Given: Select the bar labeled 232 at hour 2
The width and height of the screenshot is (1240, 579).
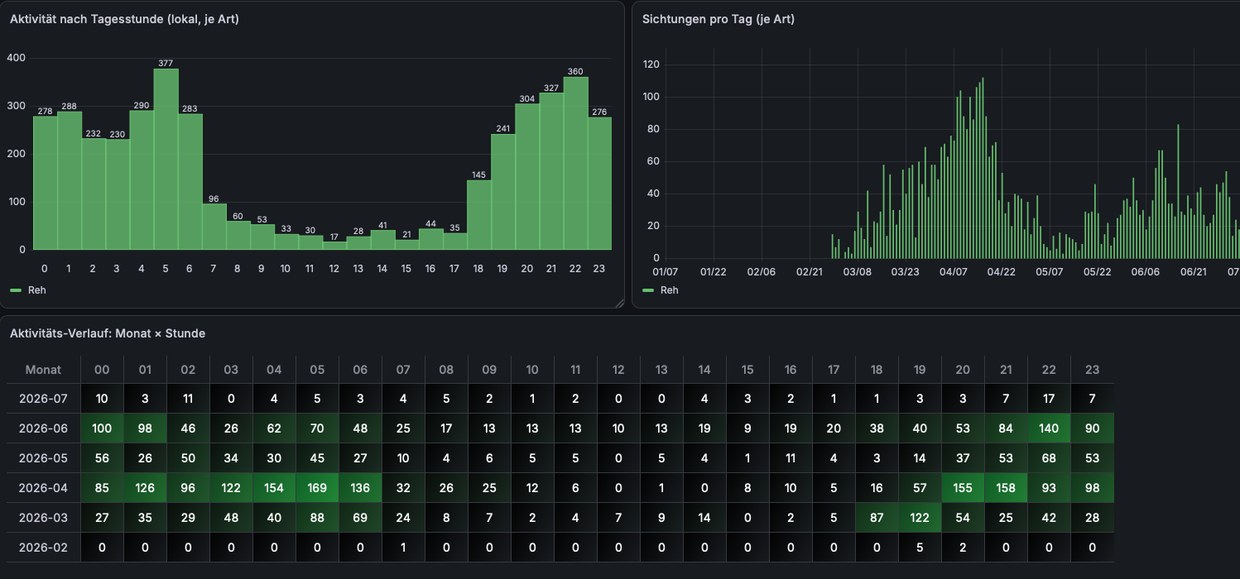Looking at the screenshot, I should (93, 194).
